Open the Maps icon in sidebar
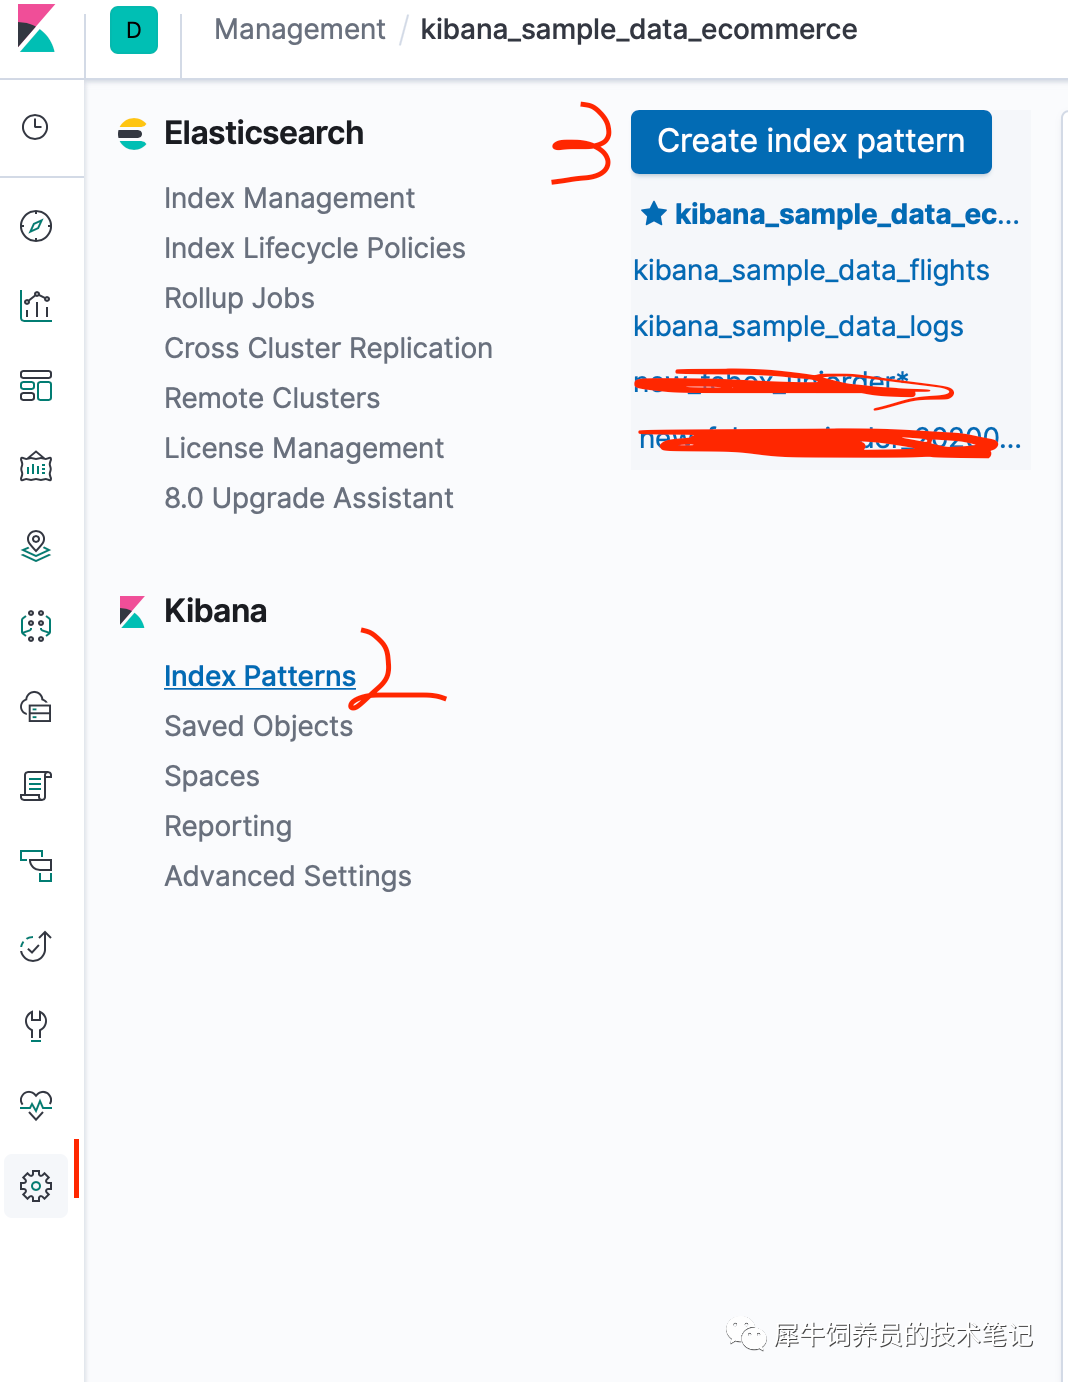 click(x=36, y=546)
